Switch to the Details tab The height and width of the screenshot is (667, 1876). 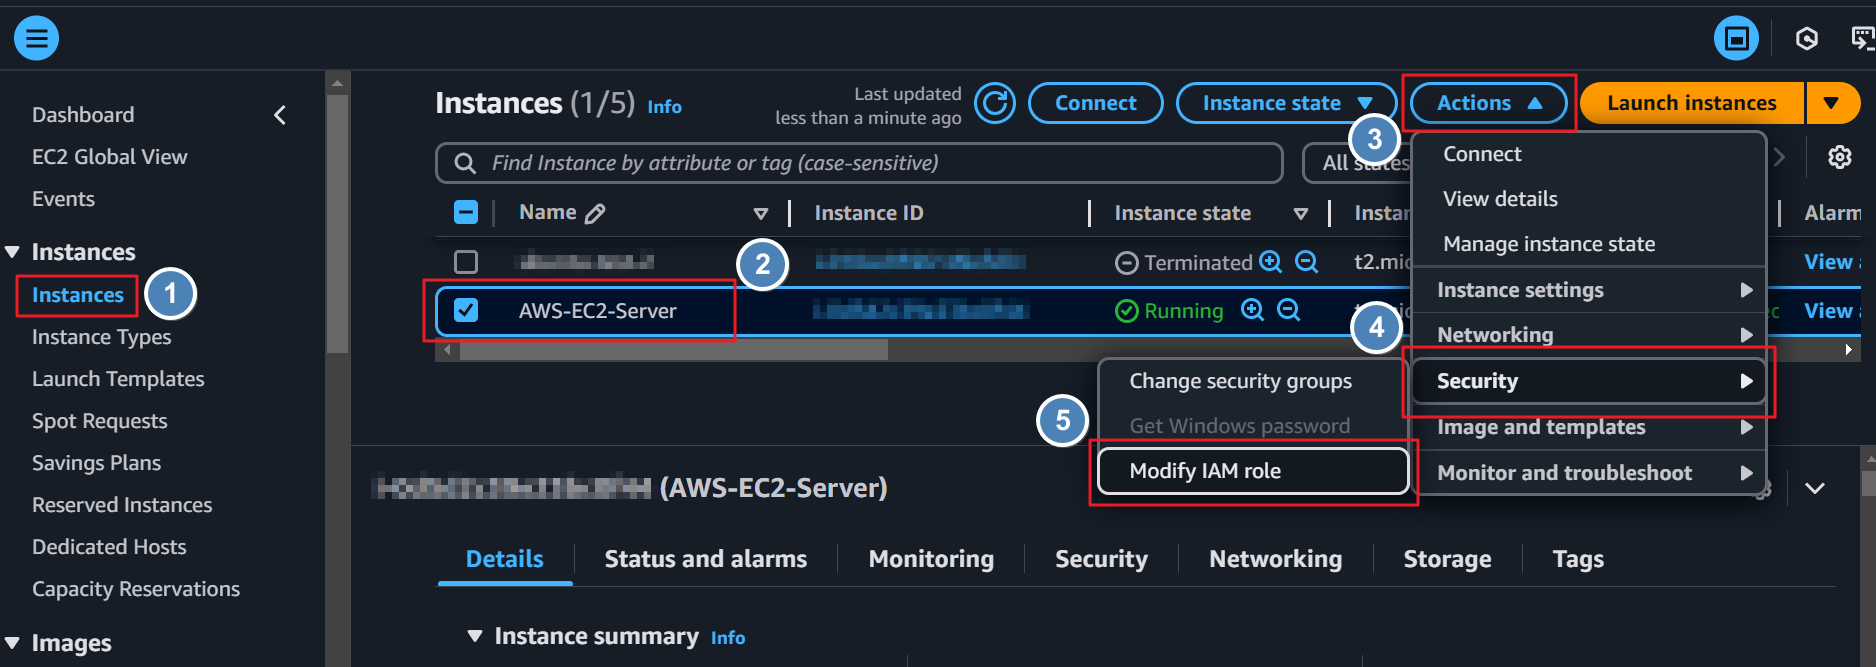(x=505, y=559)
